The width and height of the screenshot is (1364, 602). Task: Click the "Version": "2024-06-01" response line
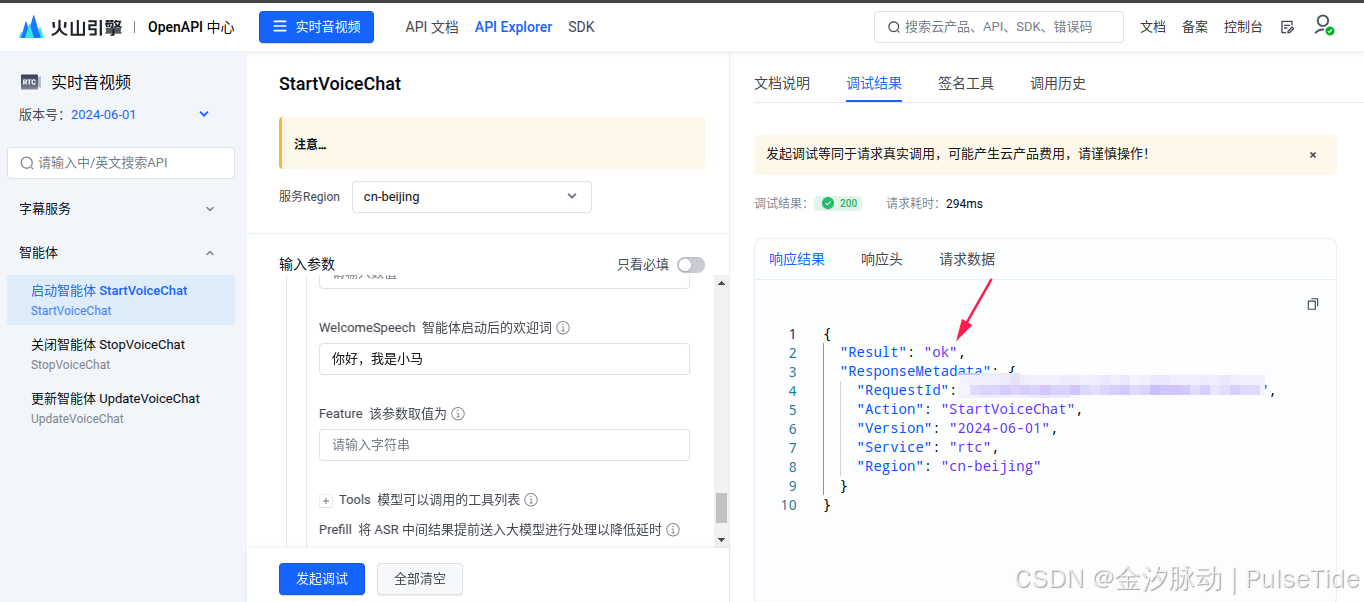point(956,429)
